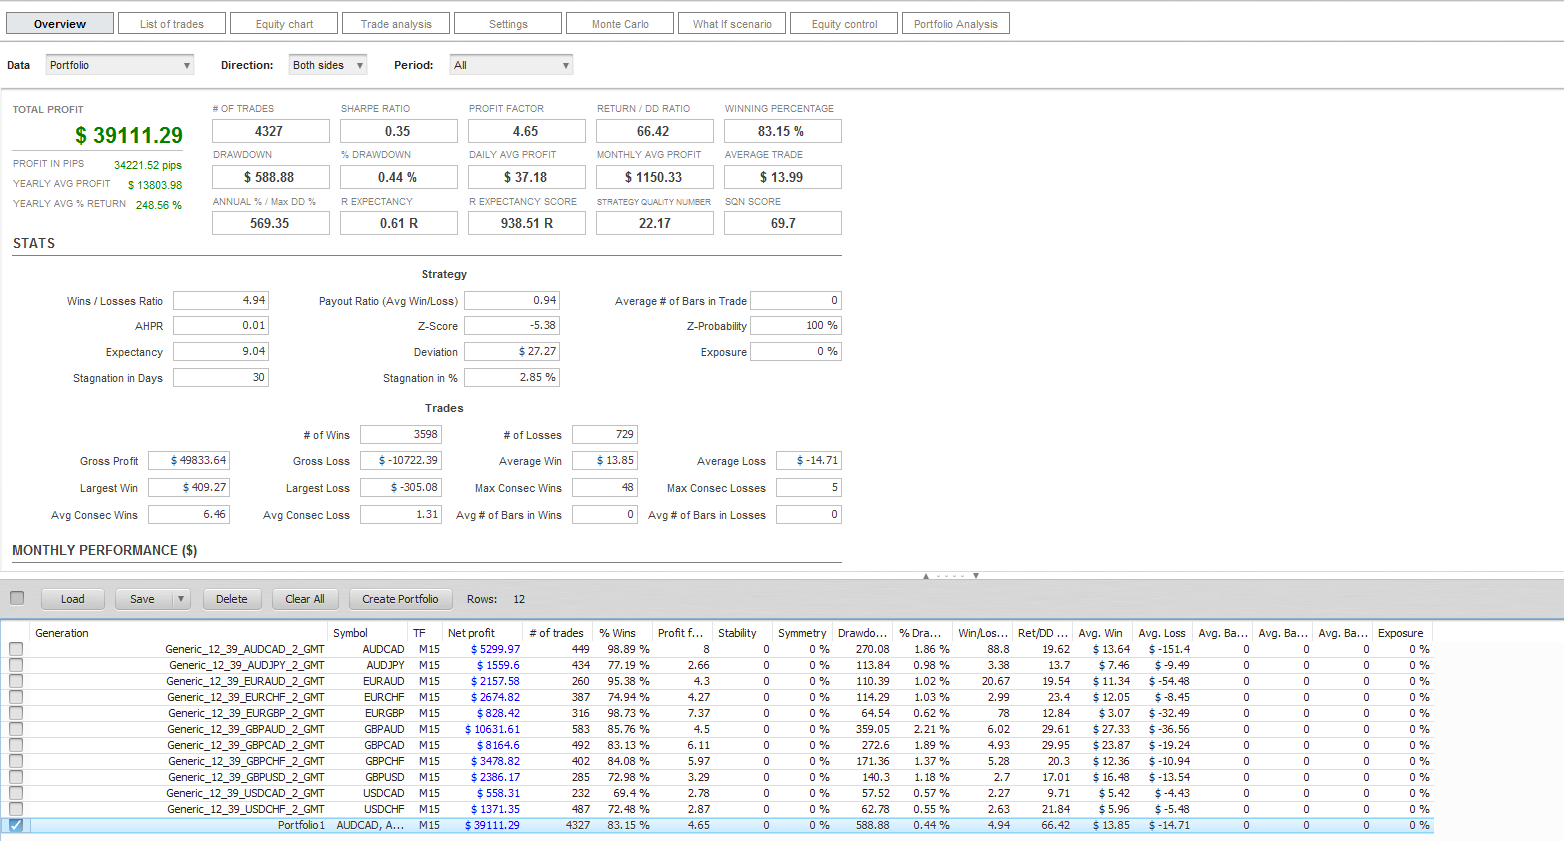
Task: Click the Load button
Action: (x=73, y=599)
